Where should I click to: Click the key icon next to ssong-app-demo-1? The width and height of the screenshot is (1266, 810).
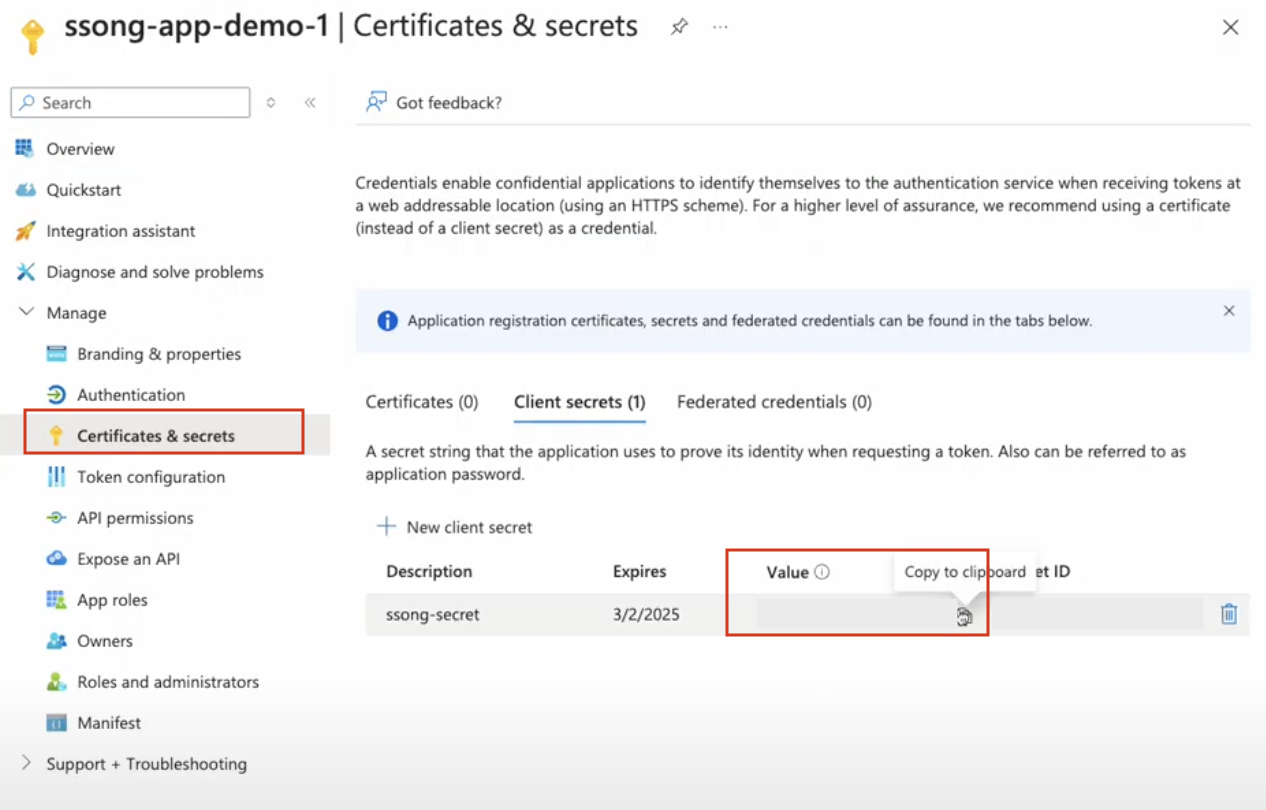[x=31, y=28]
